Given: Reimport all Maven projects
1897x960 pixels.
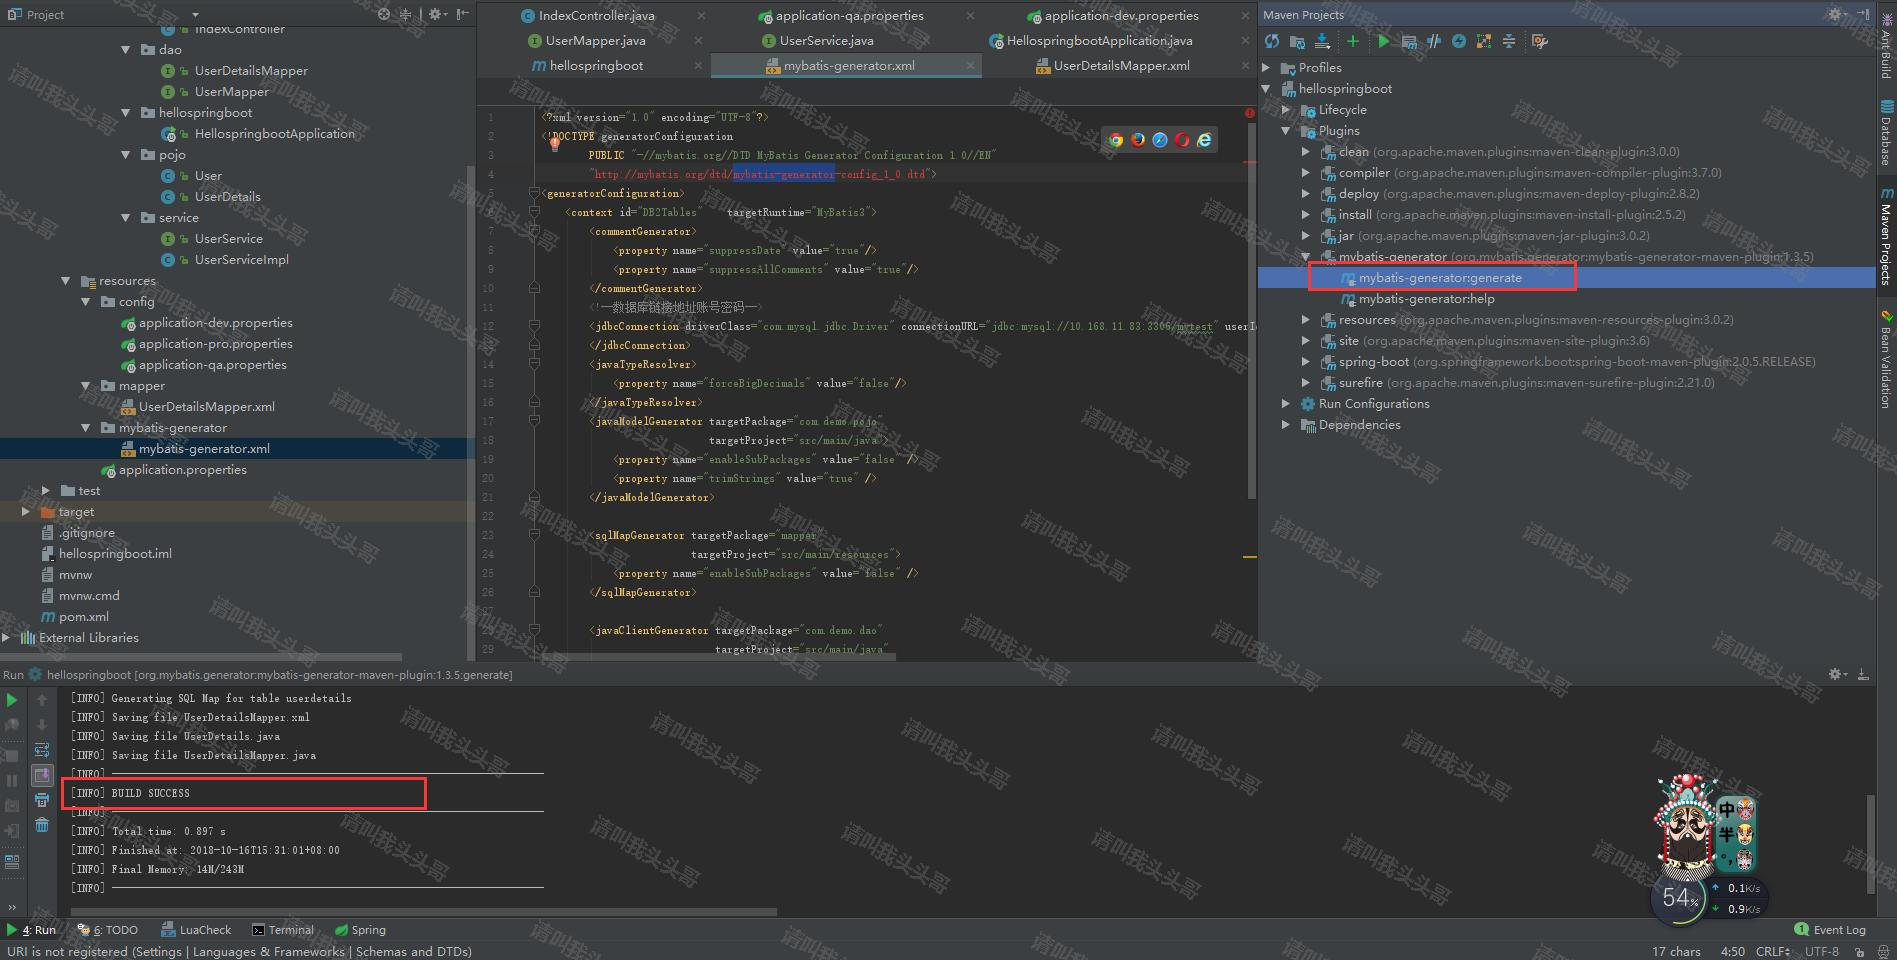Looking at the screenshot, I should [1272, 41].
